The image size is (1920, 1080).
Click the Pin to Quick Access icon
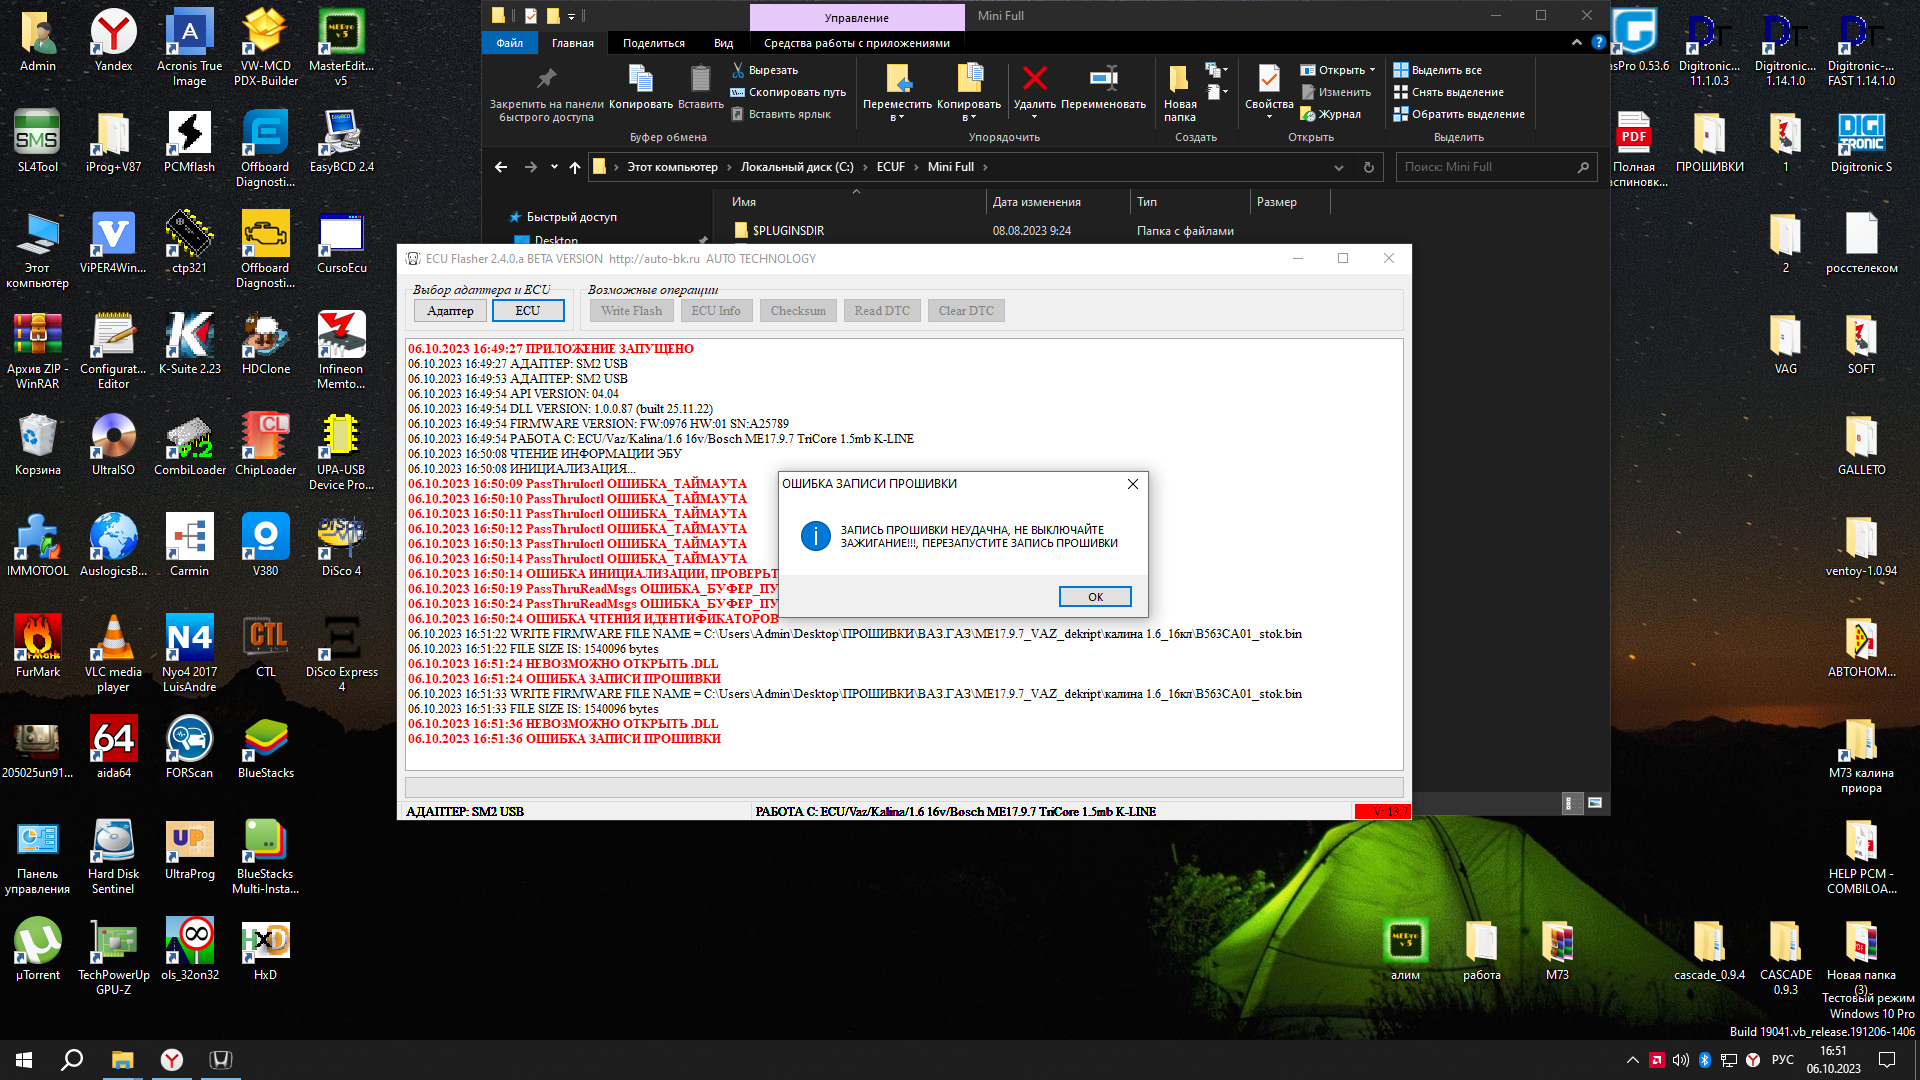pyautogui.click(x=546, y=79)
